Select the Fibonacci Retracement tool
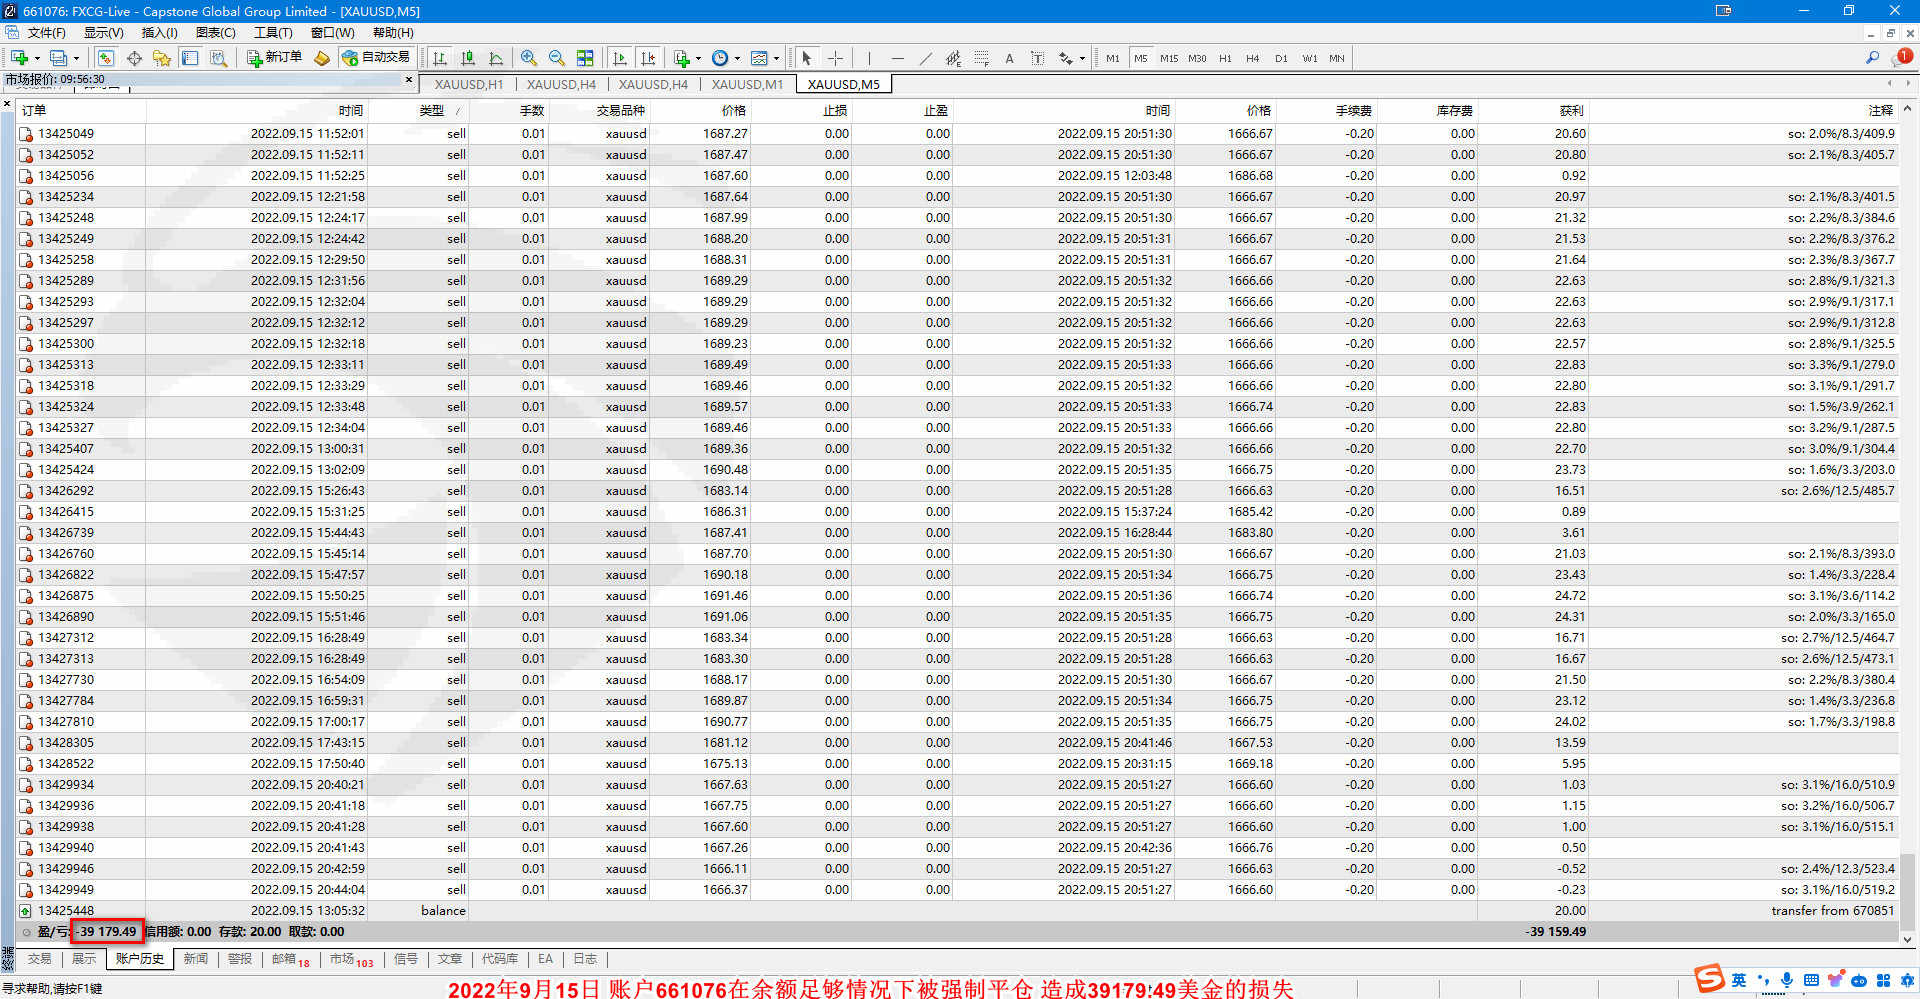1920x999 pixels. 981,58
